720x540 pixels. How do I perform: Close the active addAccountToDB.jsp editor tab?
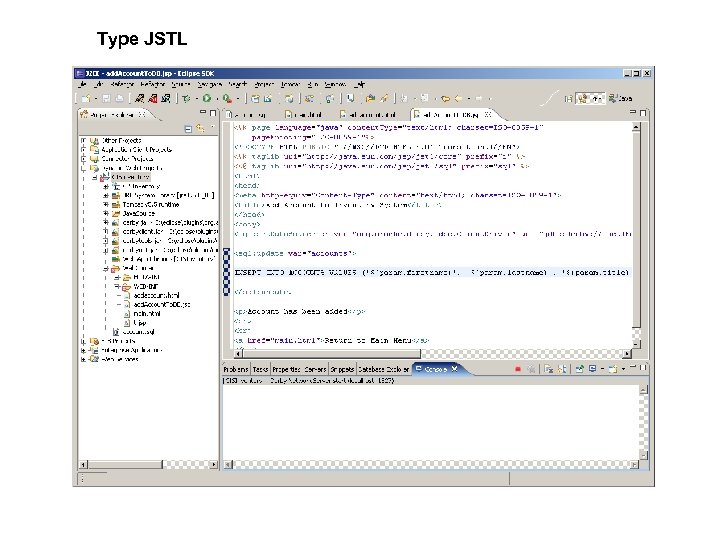click(x=488, y=115)
